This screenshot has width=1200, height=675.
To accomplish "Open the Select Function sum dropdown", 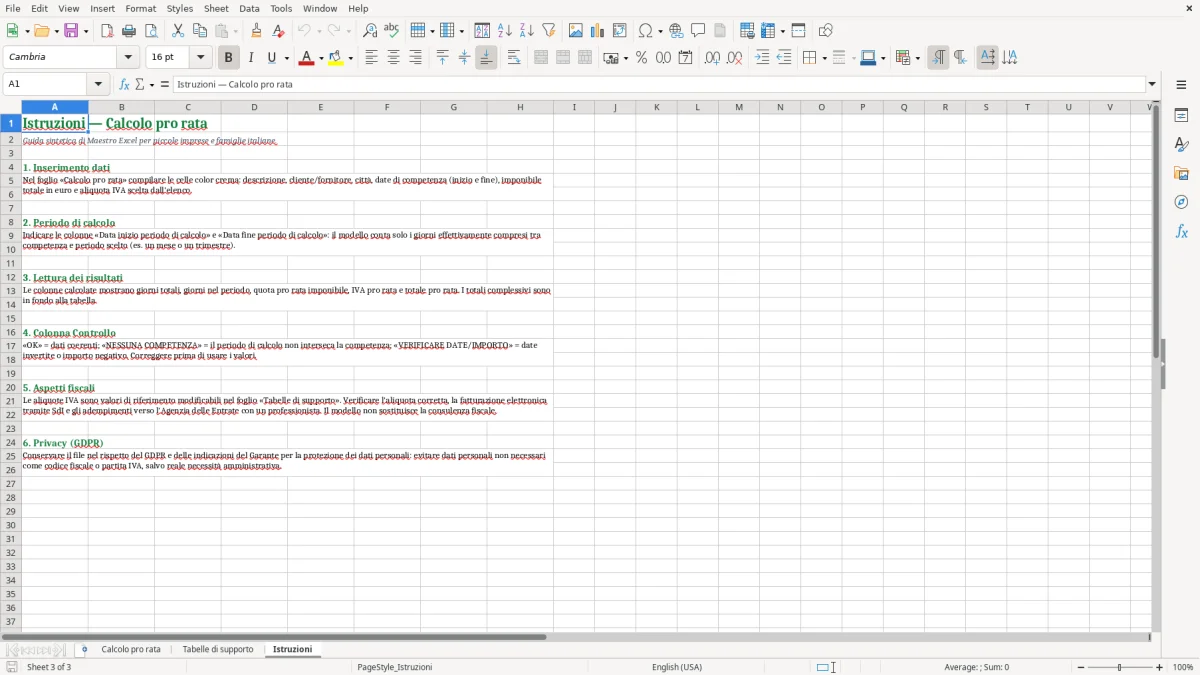I will click(151, 85).
